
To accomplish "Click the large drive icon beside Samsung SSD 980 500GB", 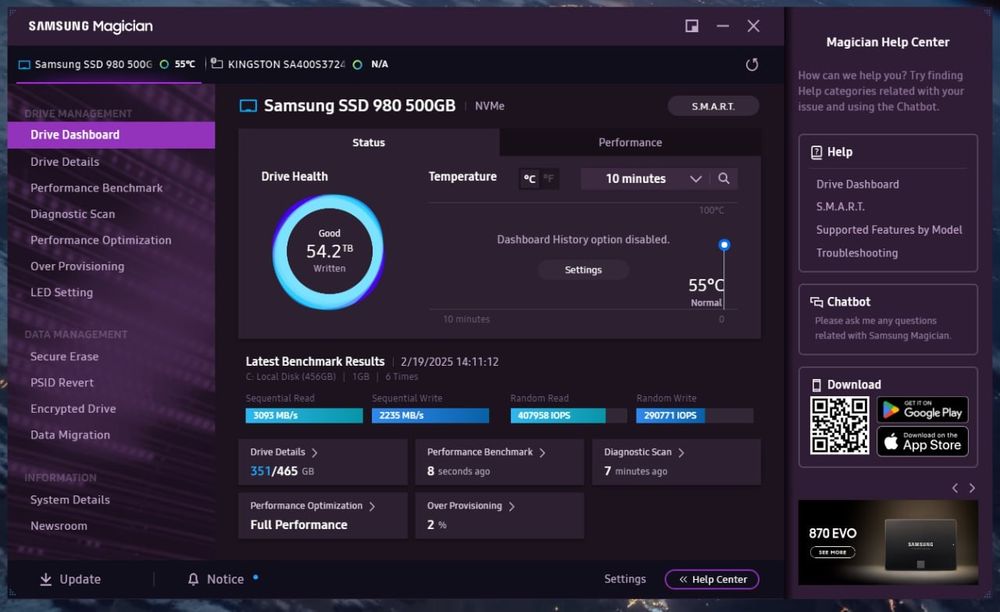I will (x=248, y=106).
